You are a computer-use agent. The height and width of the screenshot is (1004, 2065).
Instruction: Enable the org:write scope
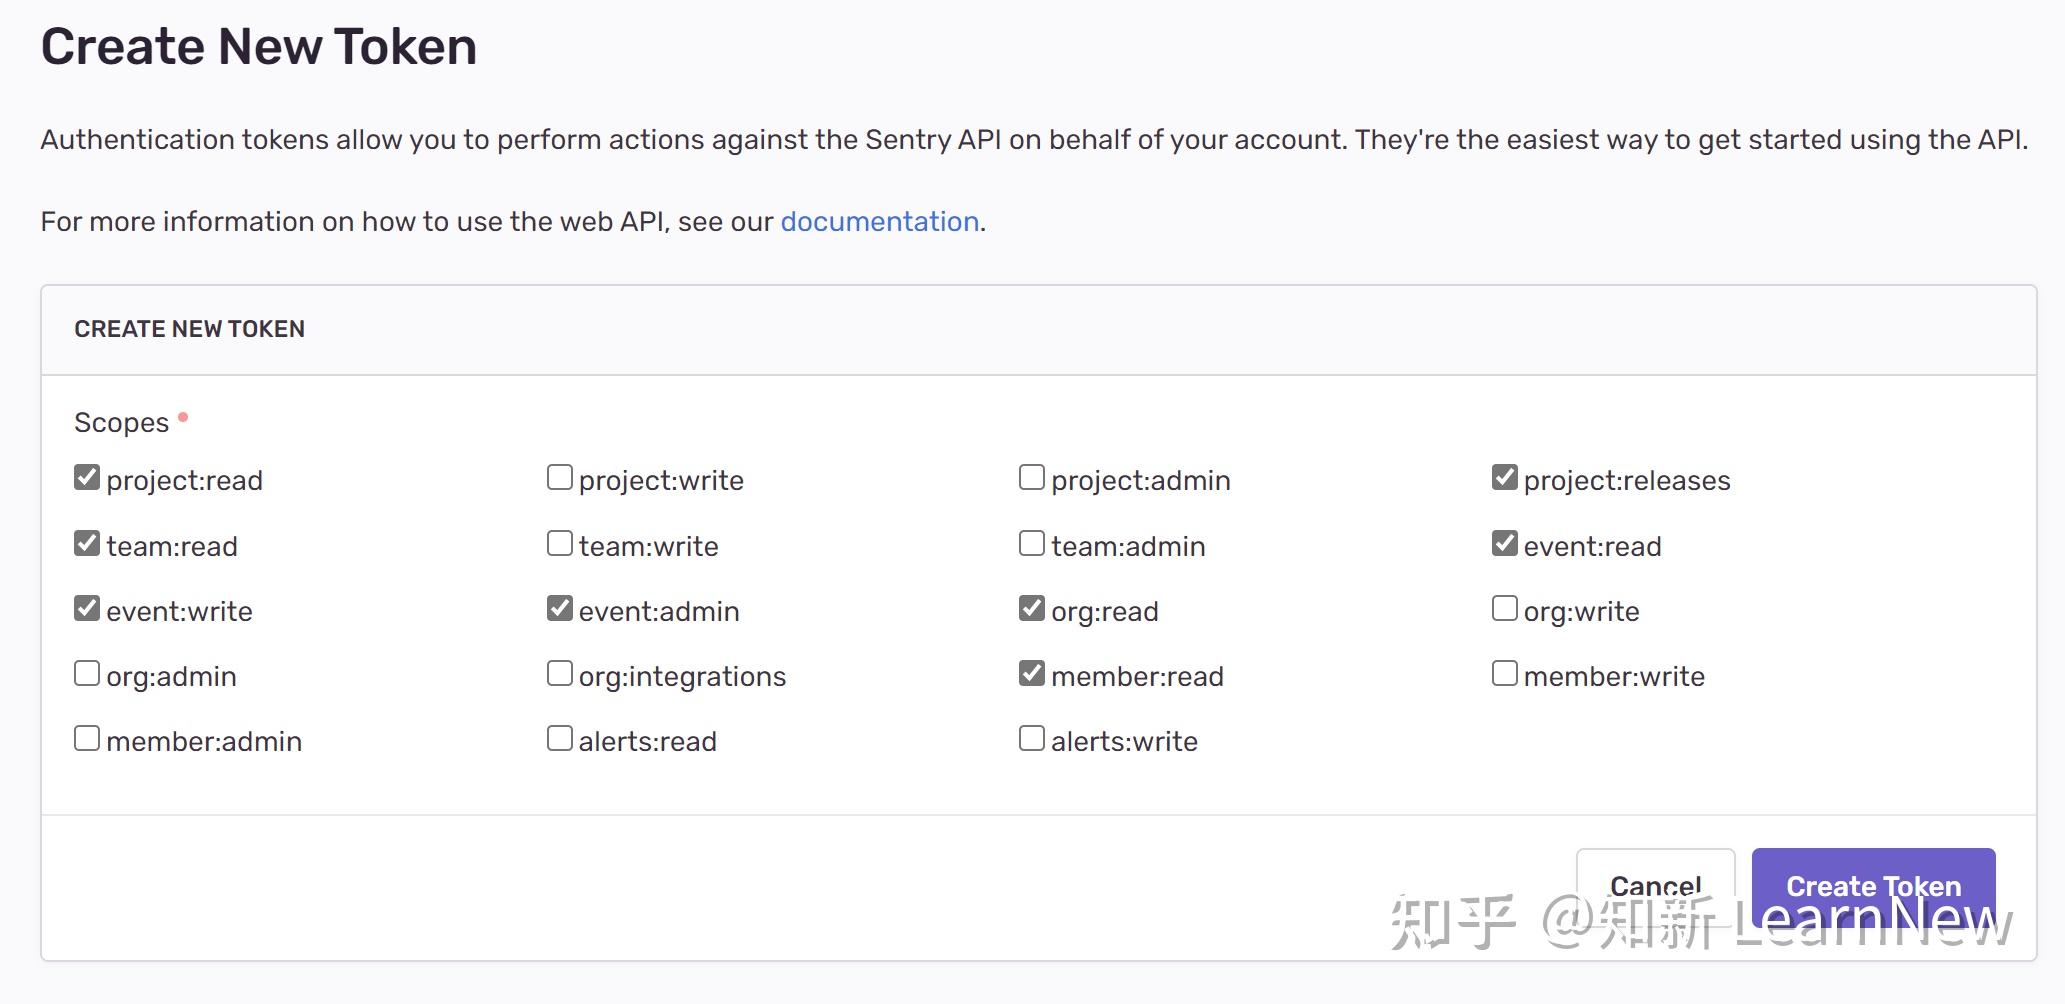(1503, 607)
